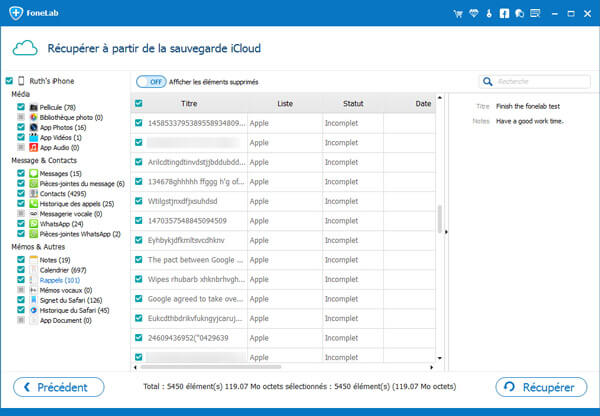Open App Document (0) category
Image resolution: width=600 pixels, height=416 pixels.
click(66, 320)
